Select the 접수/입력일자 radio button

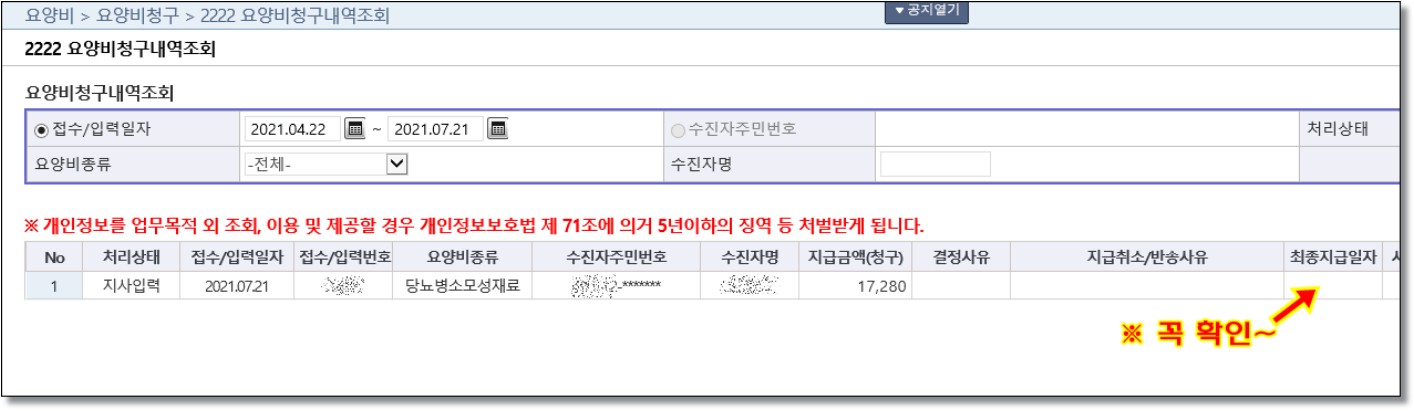coord(42,130)
